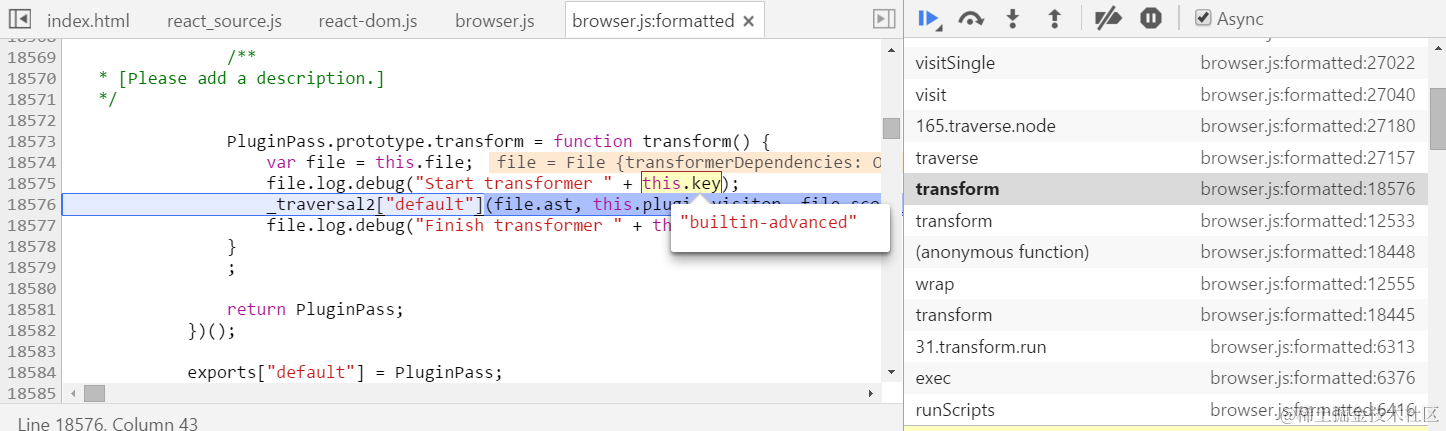
Task: Set breakpoint on line number 18574
Action: coord(31,162)
